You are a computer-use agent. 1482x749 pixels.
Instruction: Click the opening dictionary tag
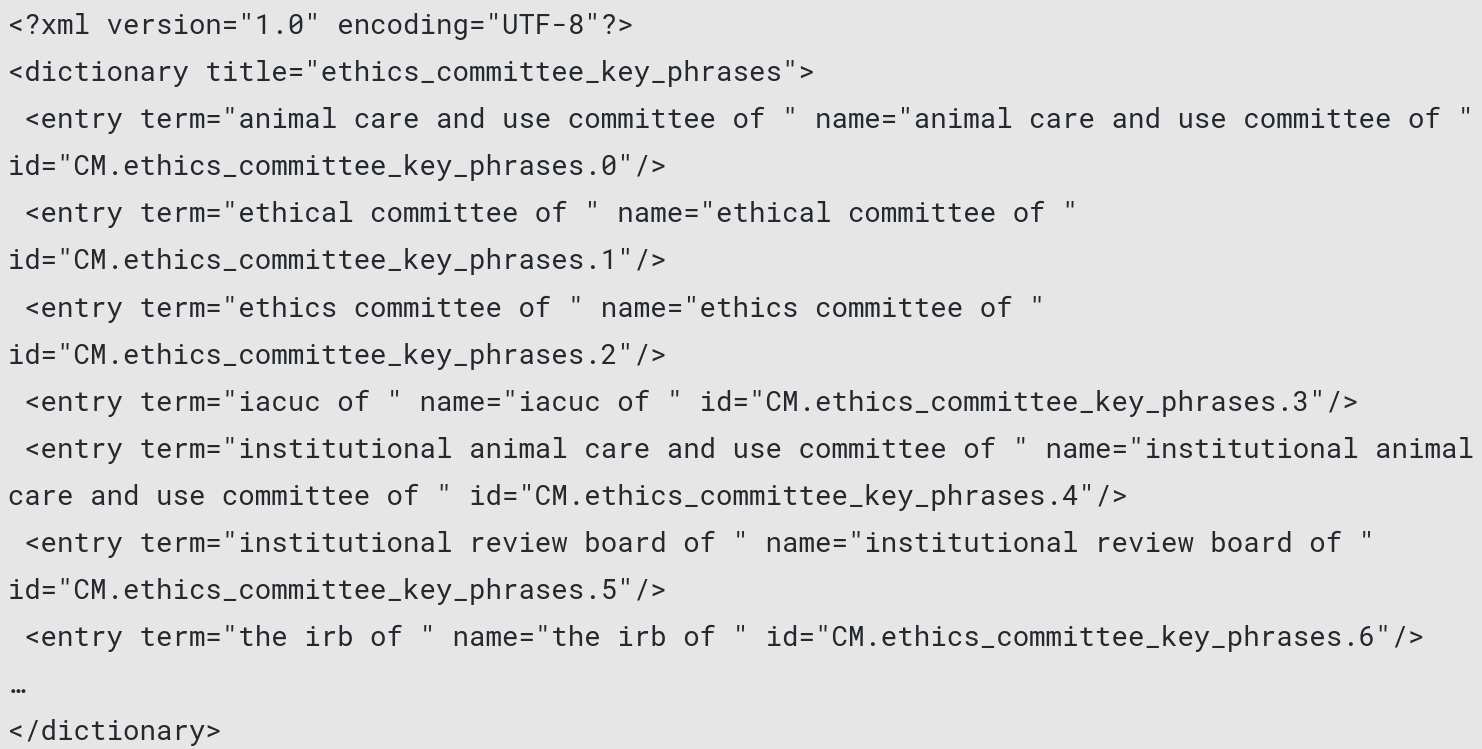(x=411, y=72)
